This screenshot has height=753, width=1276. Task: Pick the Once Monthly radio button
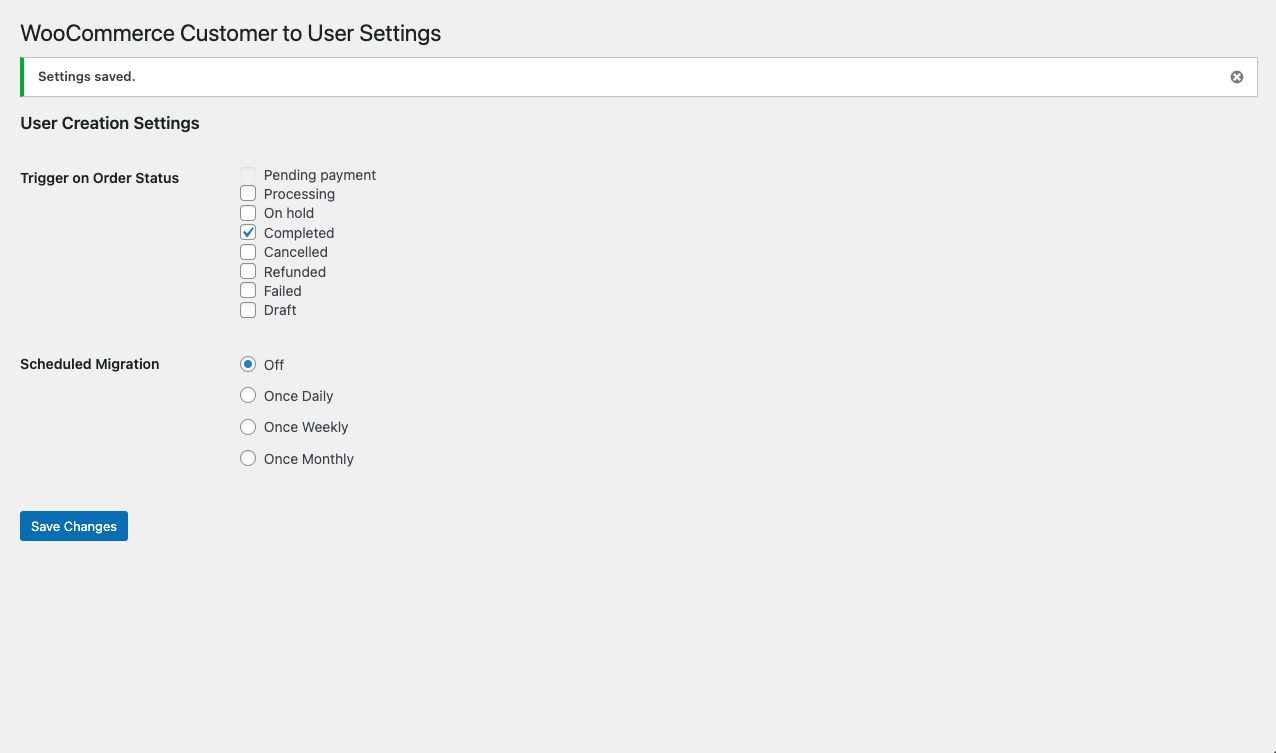point(248,459)
